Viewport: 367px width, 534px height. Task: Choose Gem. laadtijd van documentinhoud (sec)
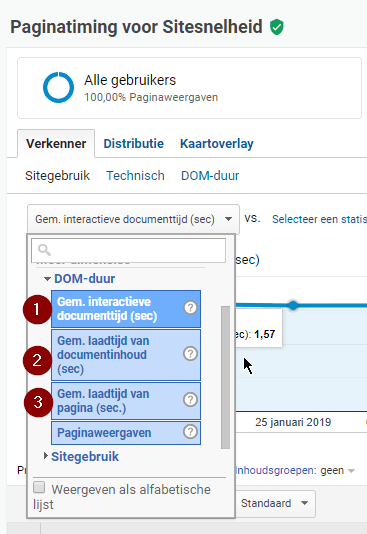(x=126, y=355)
